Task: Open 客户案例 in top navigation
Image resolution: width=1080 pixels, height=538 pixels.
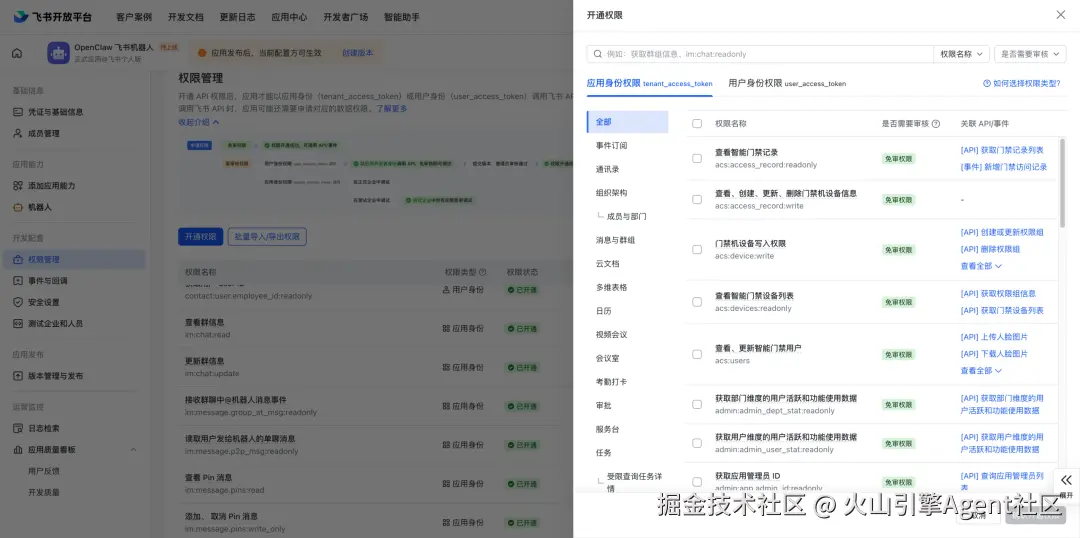Action: click(x=134, y=17)
